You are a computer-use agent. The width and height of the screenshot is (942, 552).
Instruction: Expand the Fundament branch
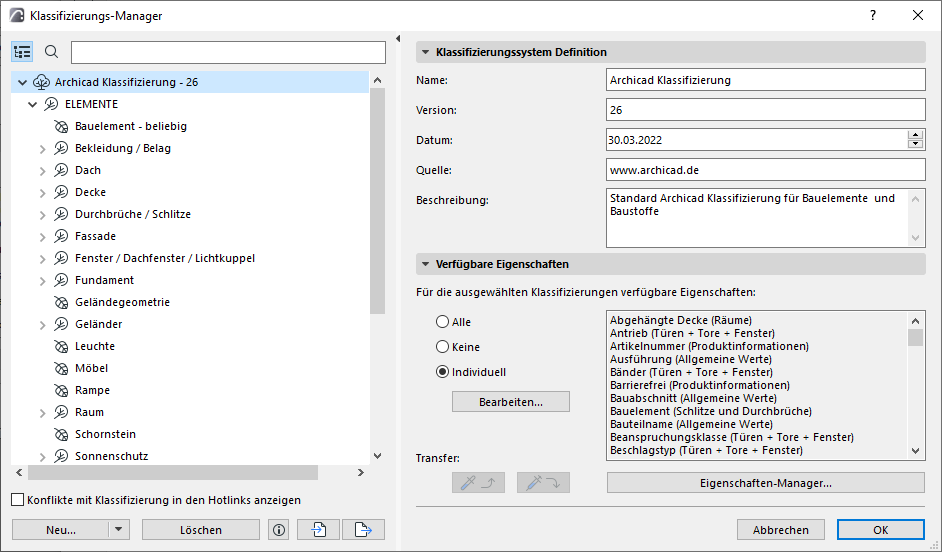pos(43,281)
